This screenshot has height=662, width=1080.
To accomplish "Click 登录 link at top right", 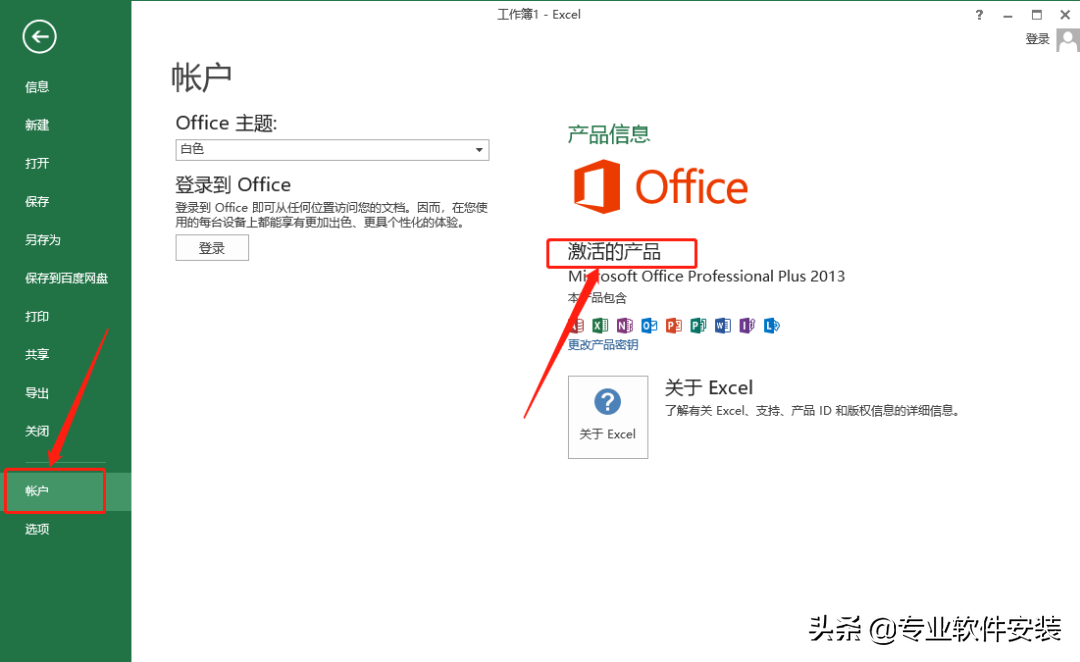I will (1037, 39).
